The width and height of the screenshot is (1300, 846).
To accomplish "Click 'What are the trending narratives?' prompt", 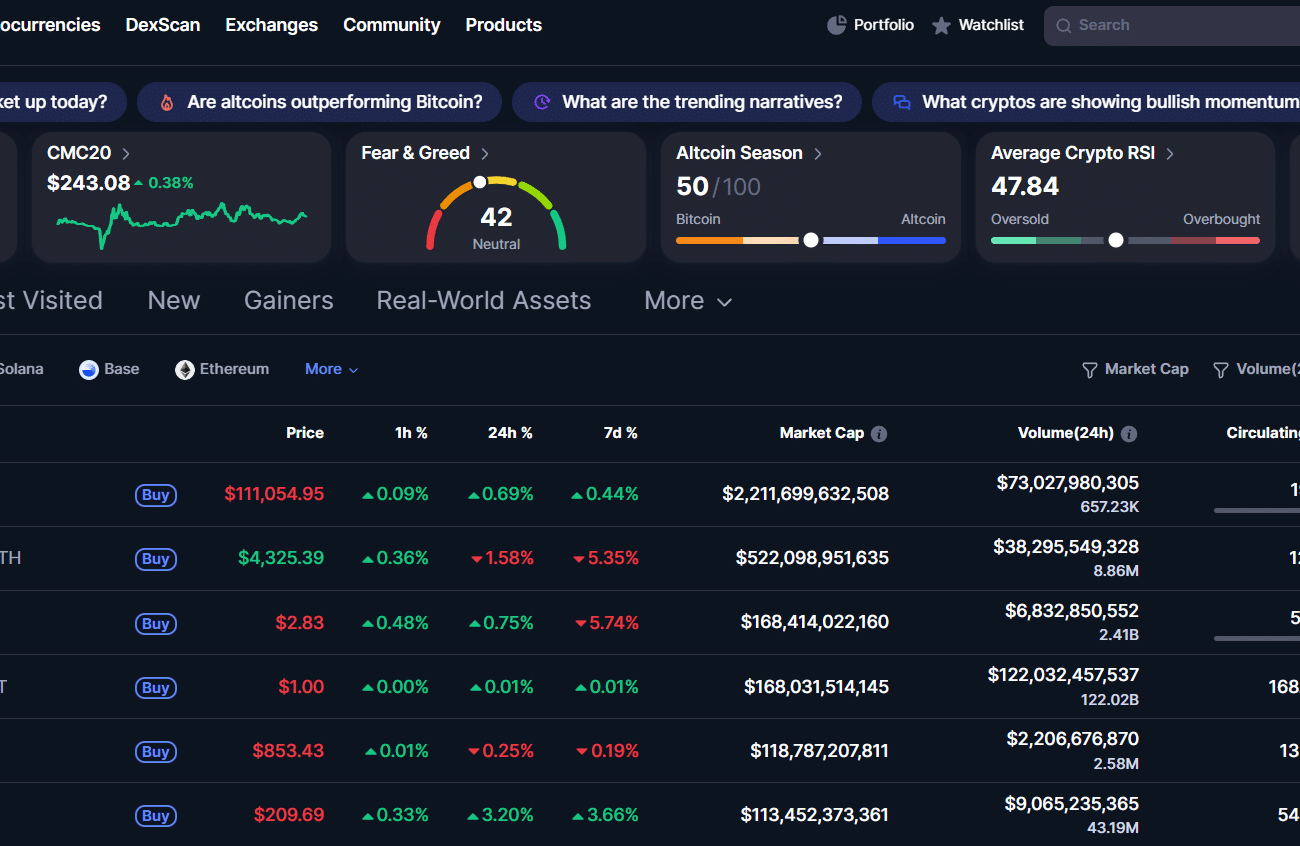I will click(687, 102).
